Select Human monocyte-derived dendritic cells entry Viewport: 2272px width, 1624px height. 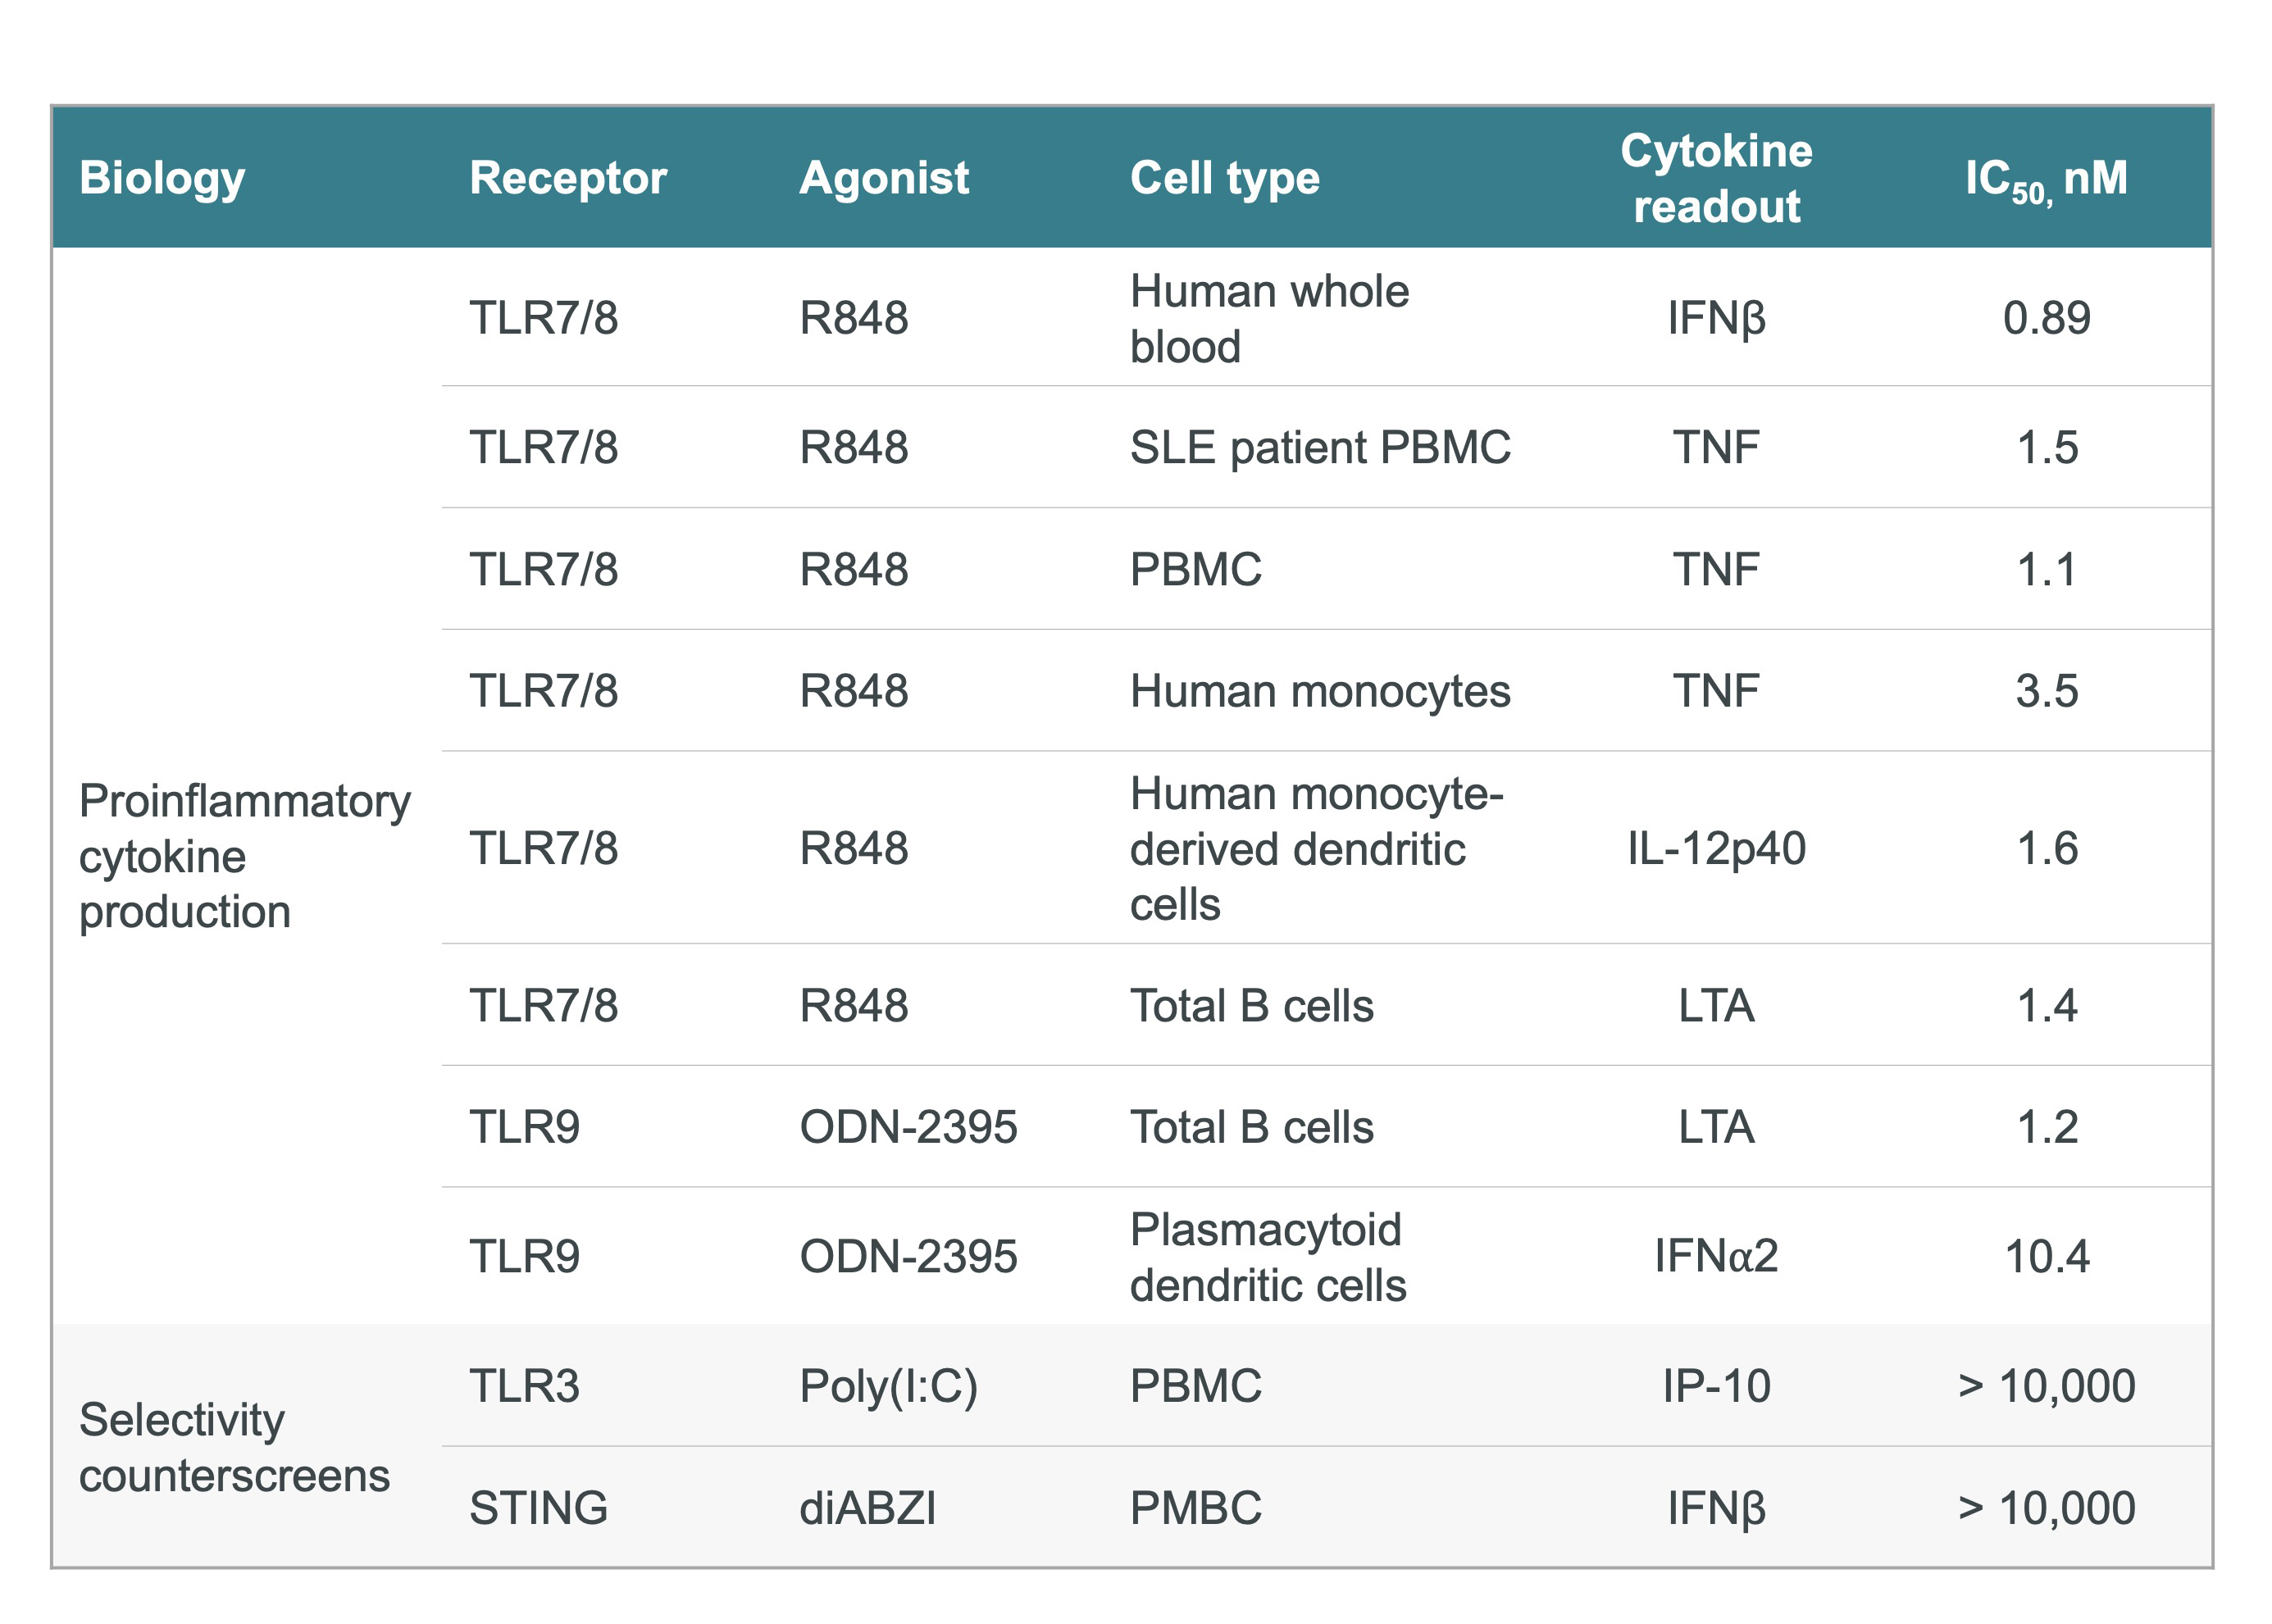tap(1315, 848)
